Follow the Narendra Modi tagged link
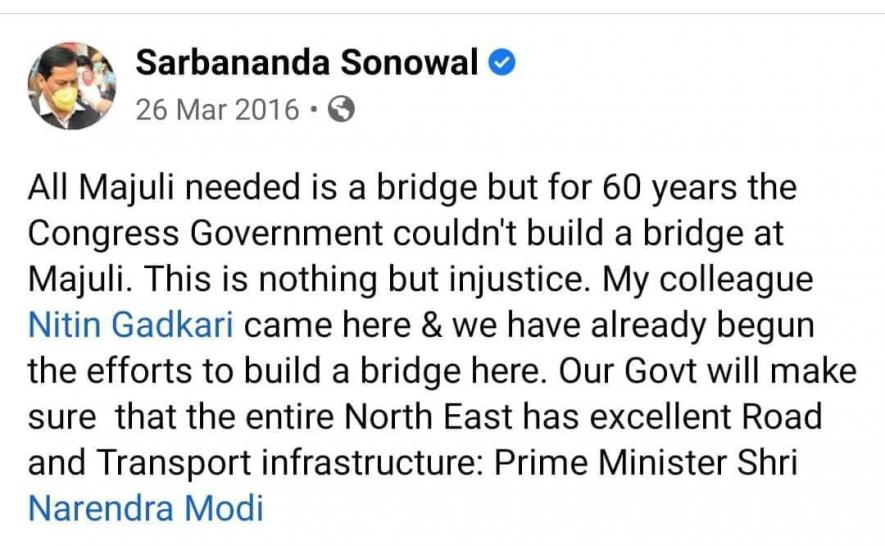The image size is (885, 546). pyautogui.click(x=146, y=508)
